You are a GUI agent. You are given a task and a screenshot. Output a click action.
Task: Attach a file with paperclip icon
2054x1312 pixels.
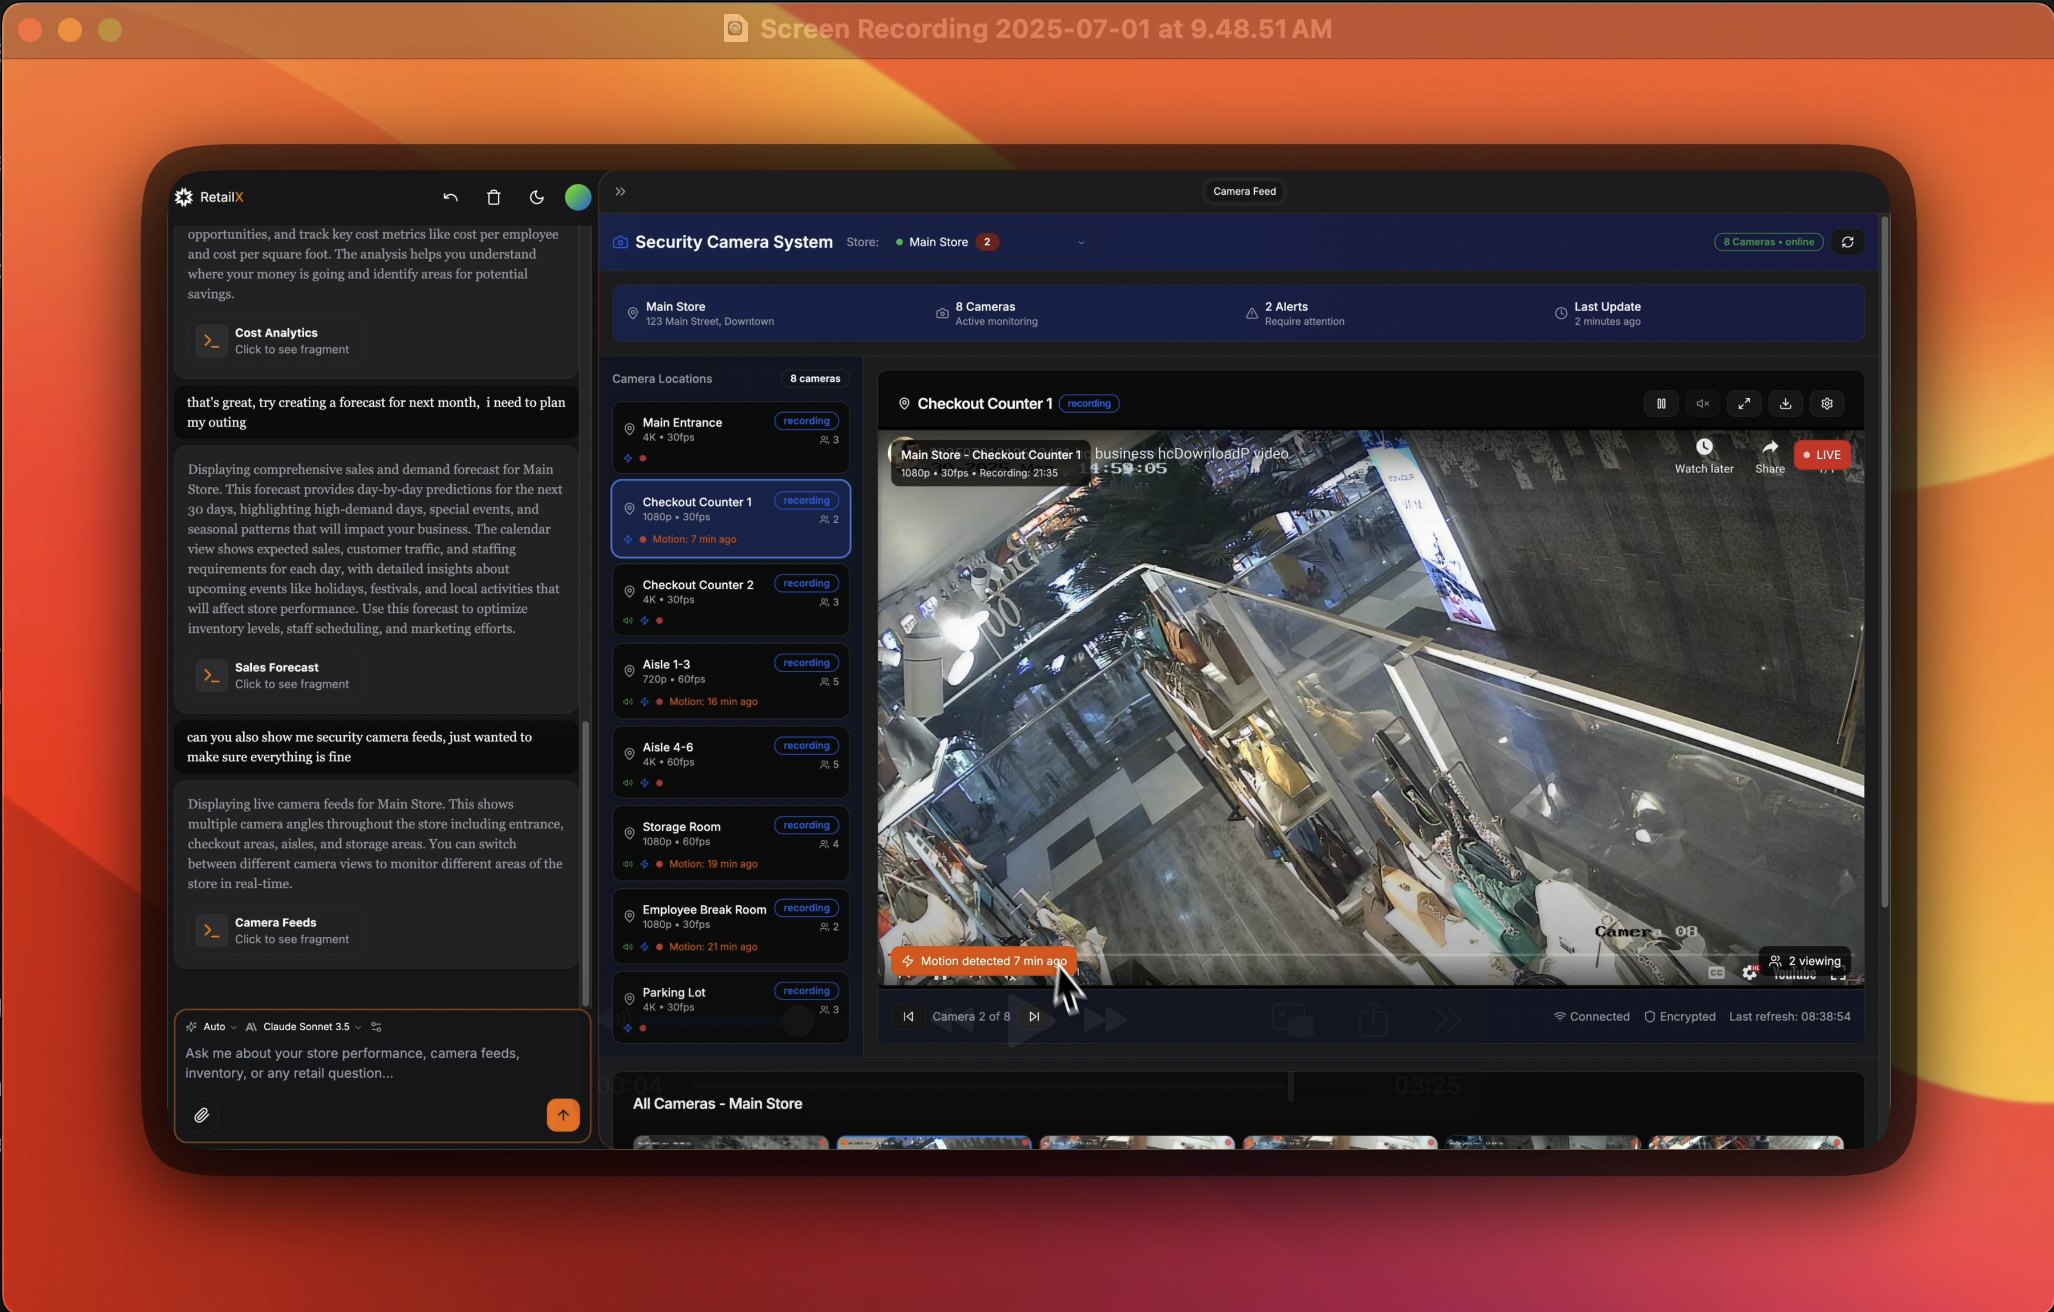202,1115
